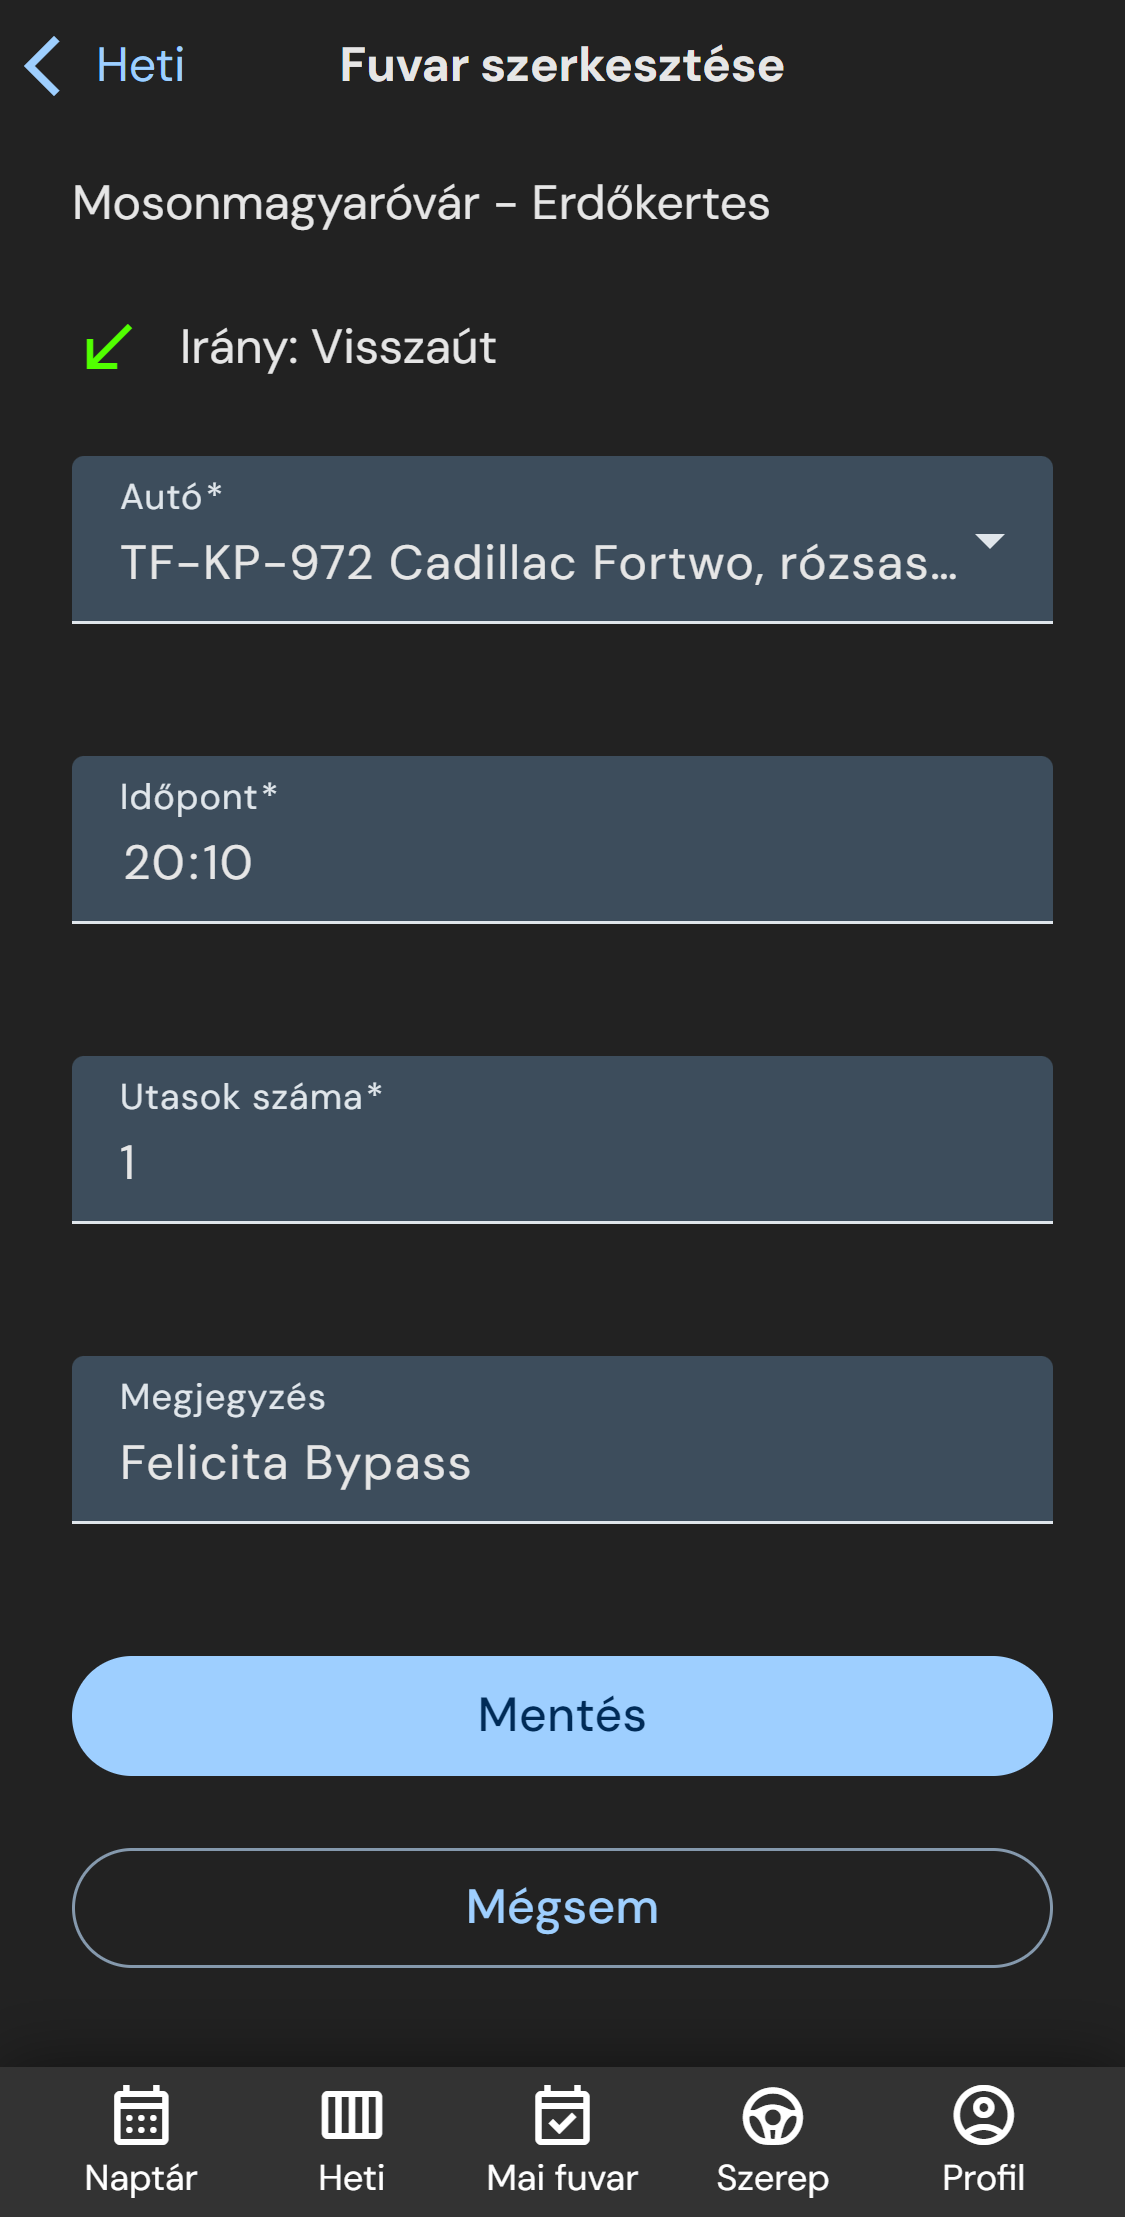1125x2217 pixels.
Task: Click the Irány: Visszaút direction text
Action: point(338,347)
